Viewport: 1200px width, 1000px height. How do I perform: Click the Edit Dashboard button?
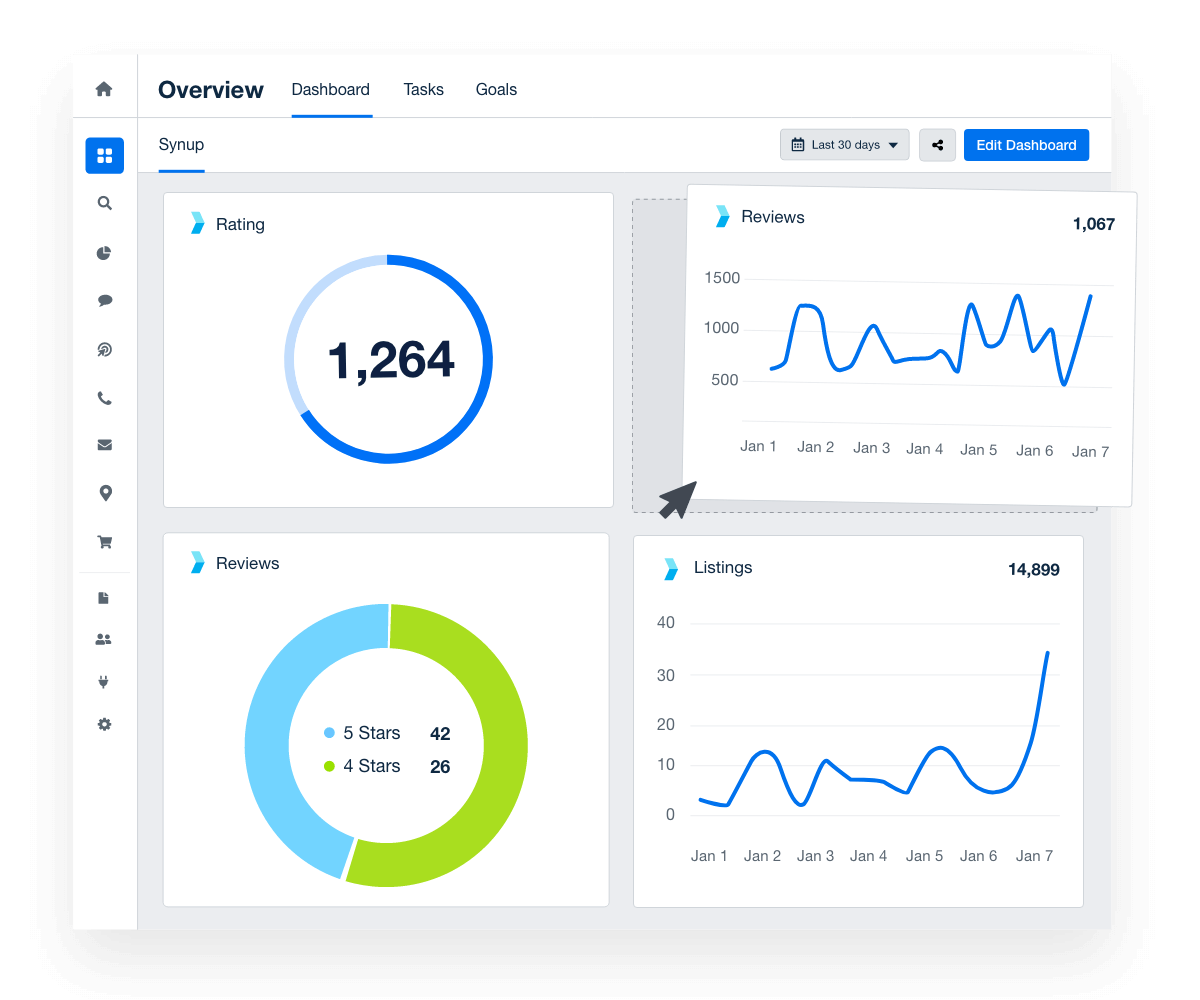1026,144
